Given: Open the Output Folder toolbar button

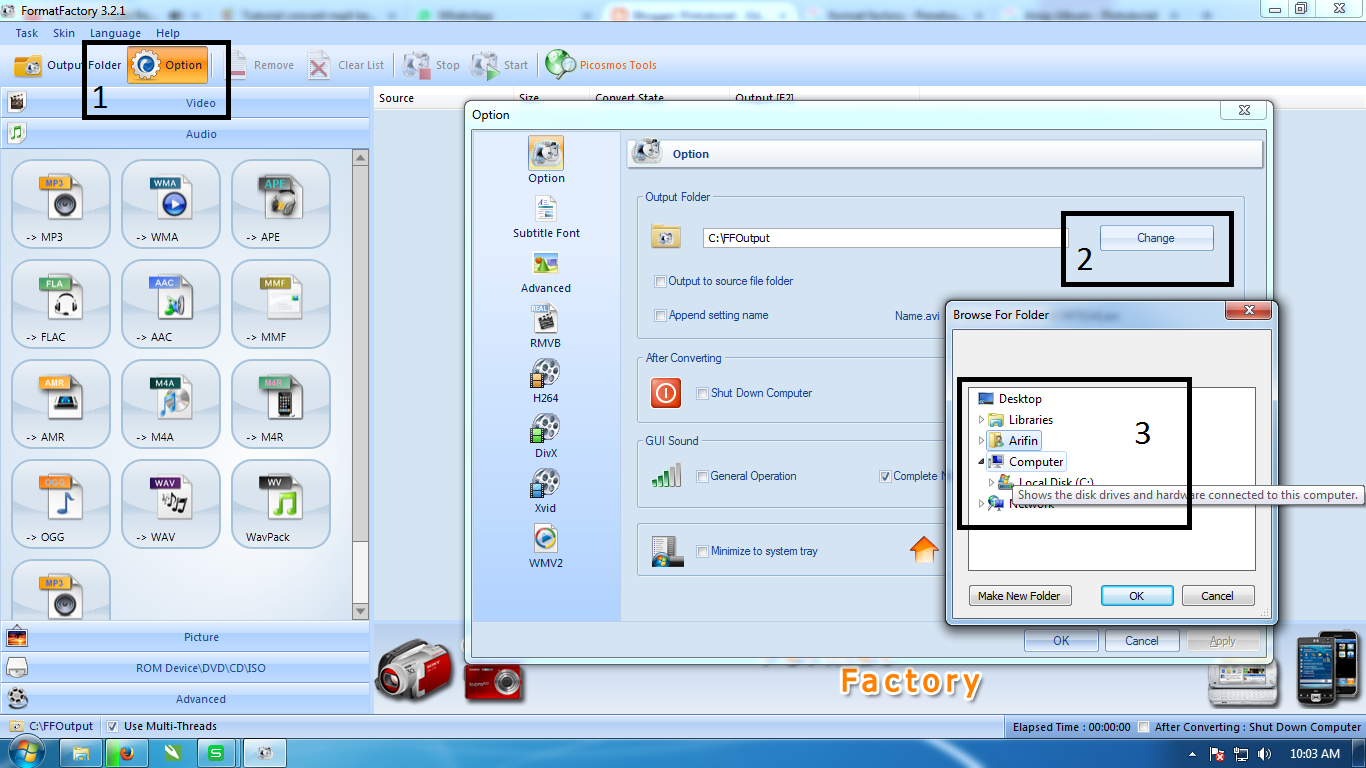Looking at the screenshot, I should 67,65.
